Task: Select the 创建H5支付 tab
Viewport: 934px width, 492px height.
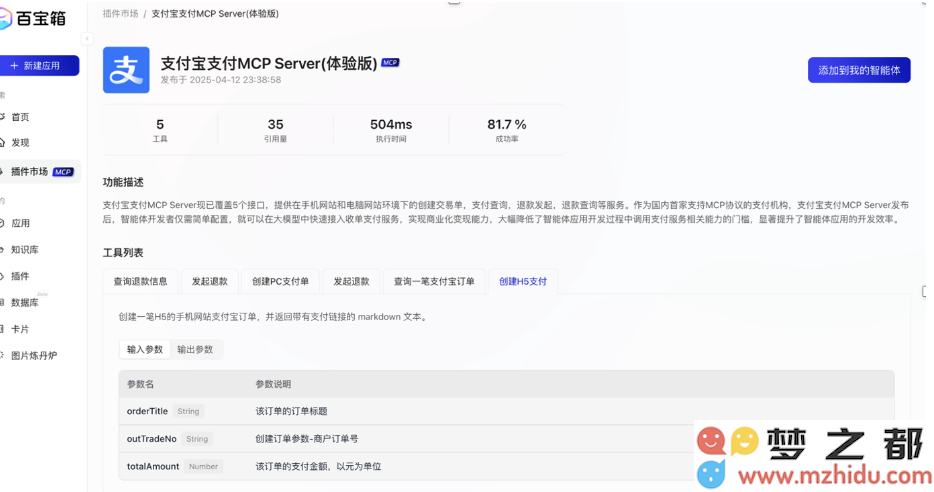Action: coord(523,281)
